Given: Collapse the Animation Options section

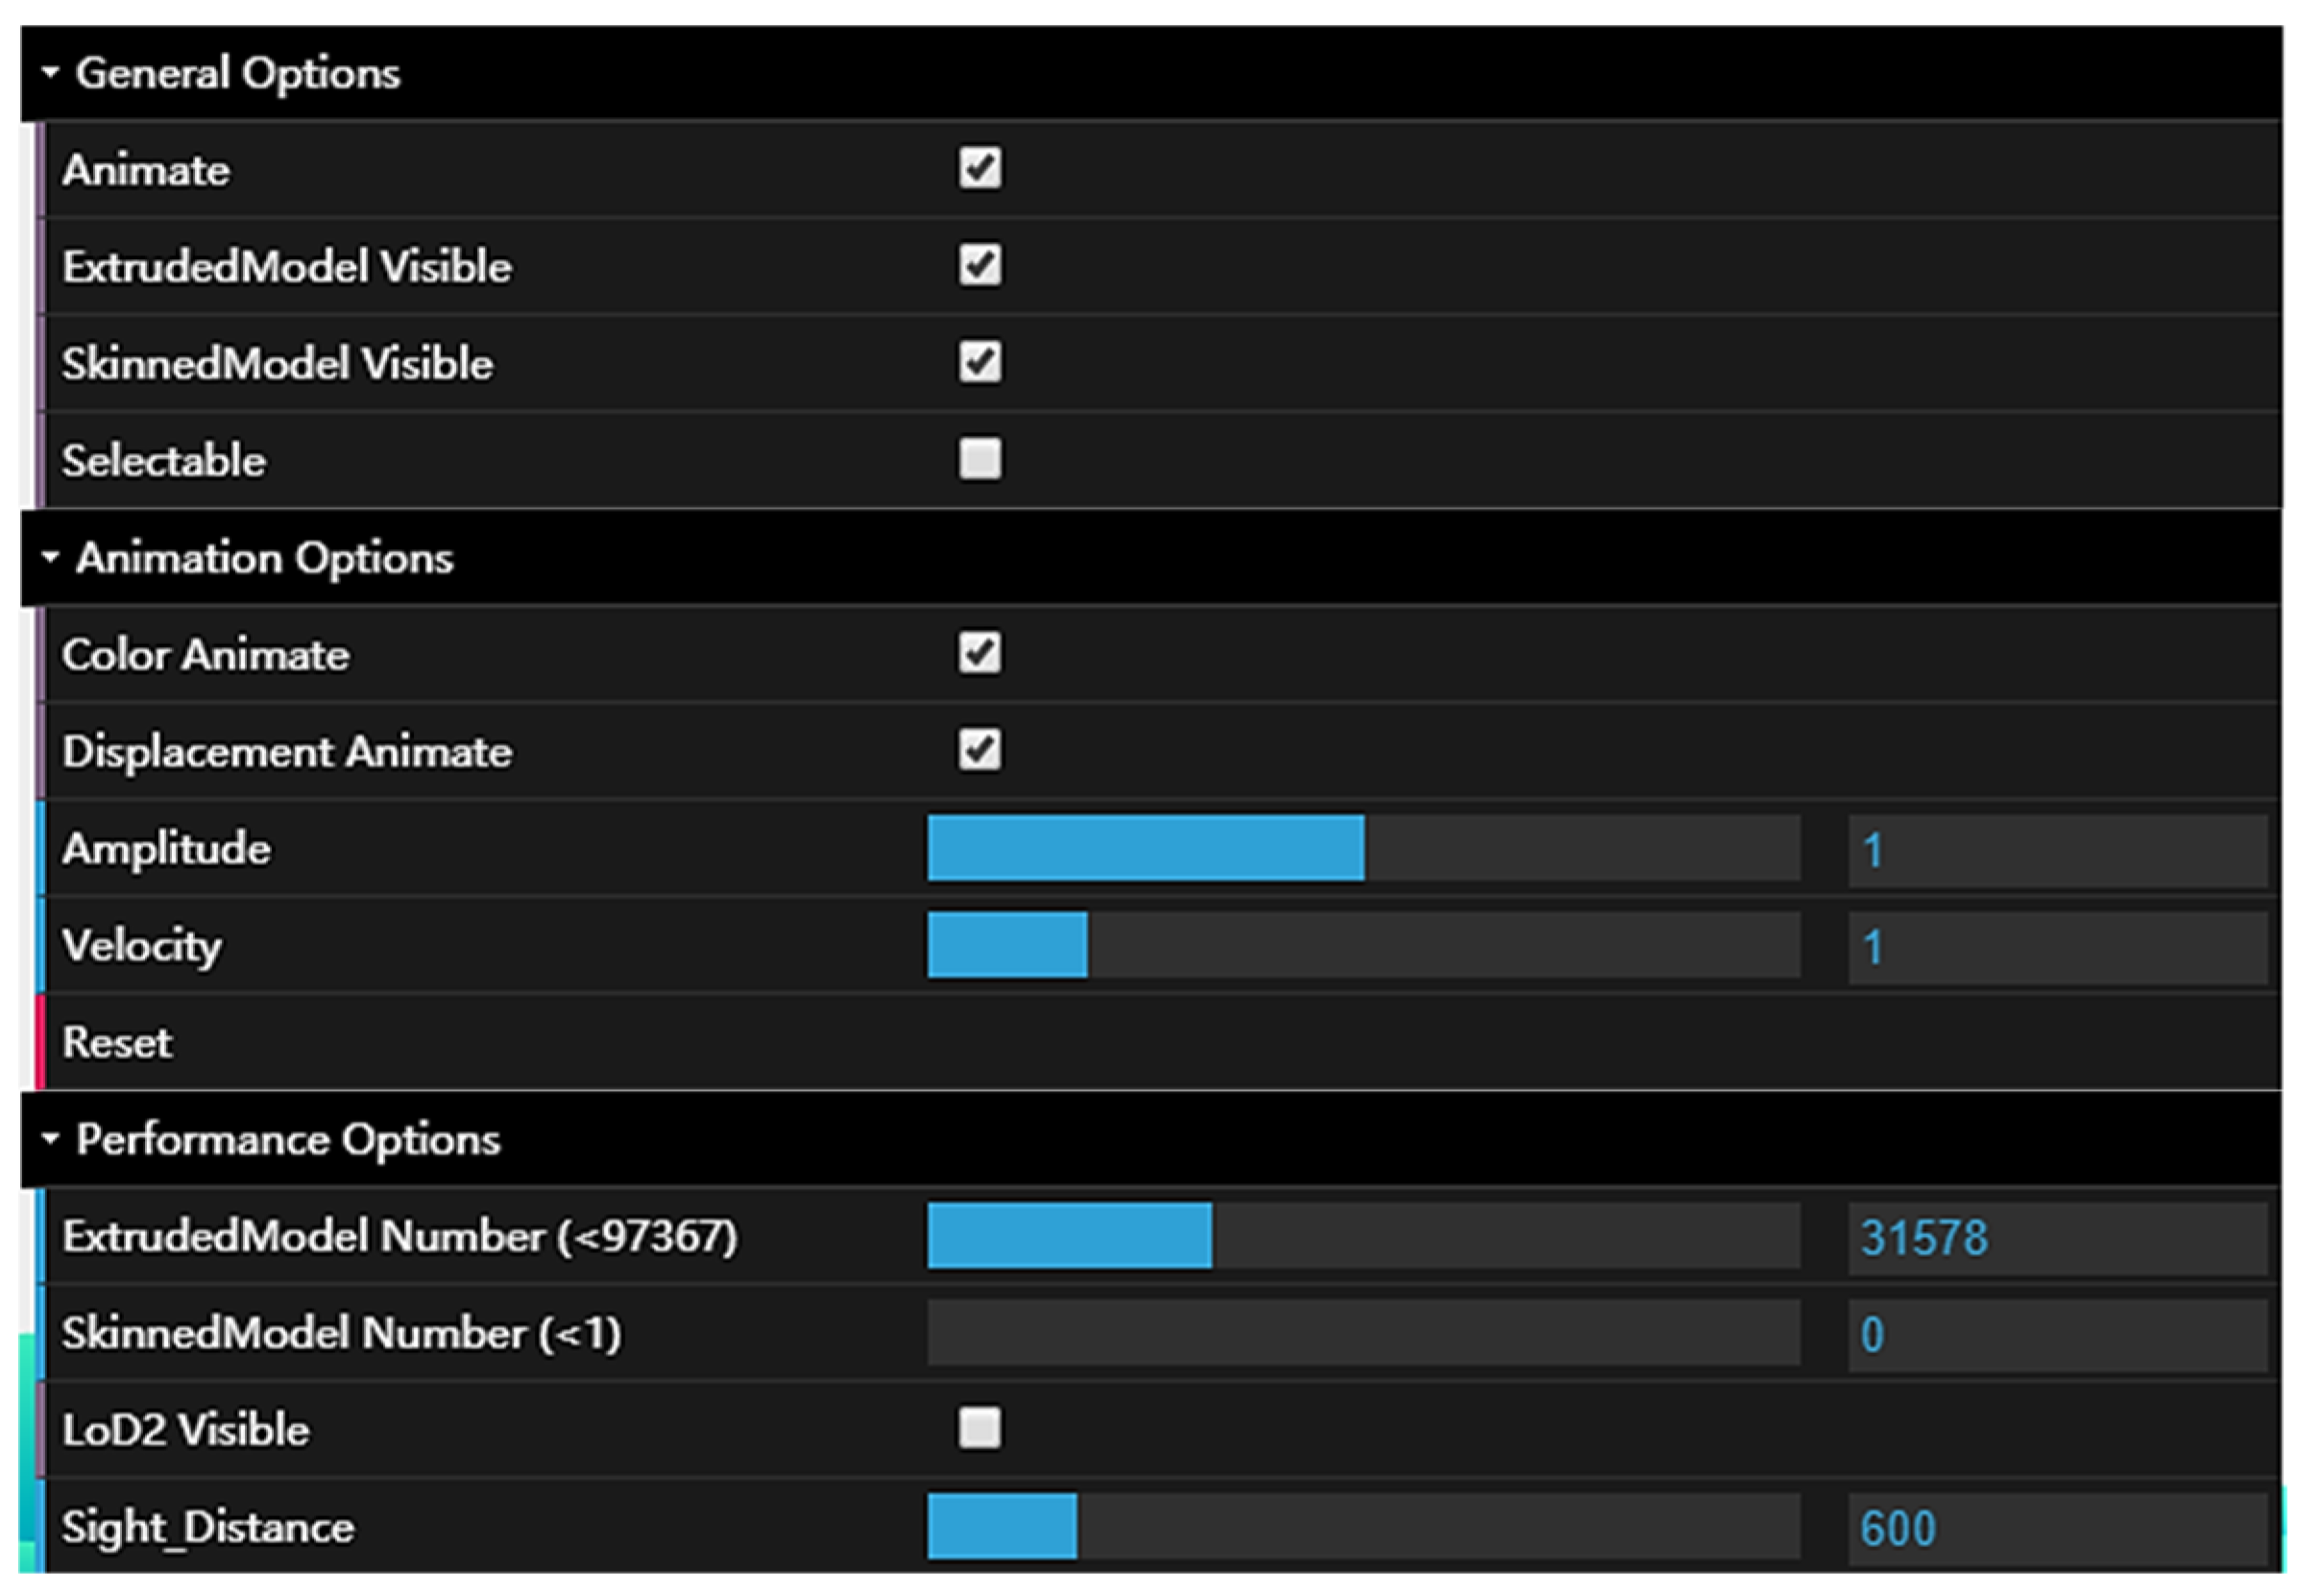Looking at the screenshot, I should pyautogui.click(x=50, y=558).
